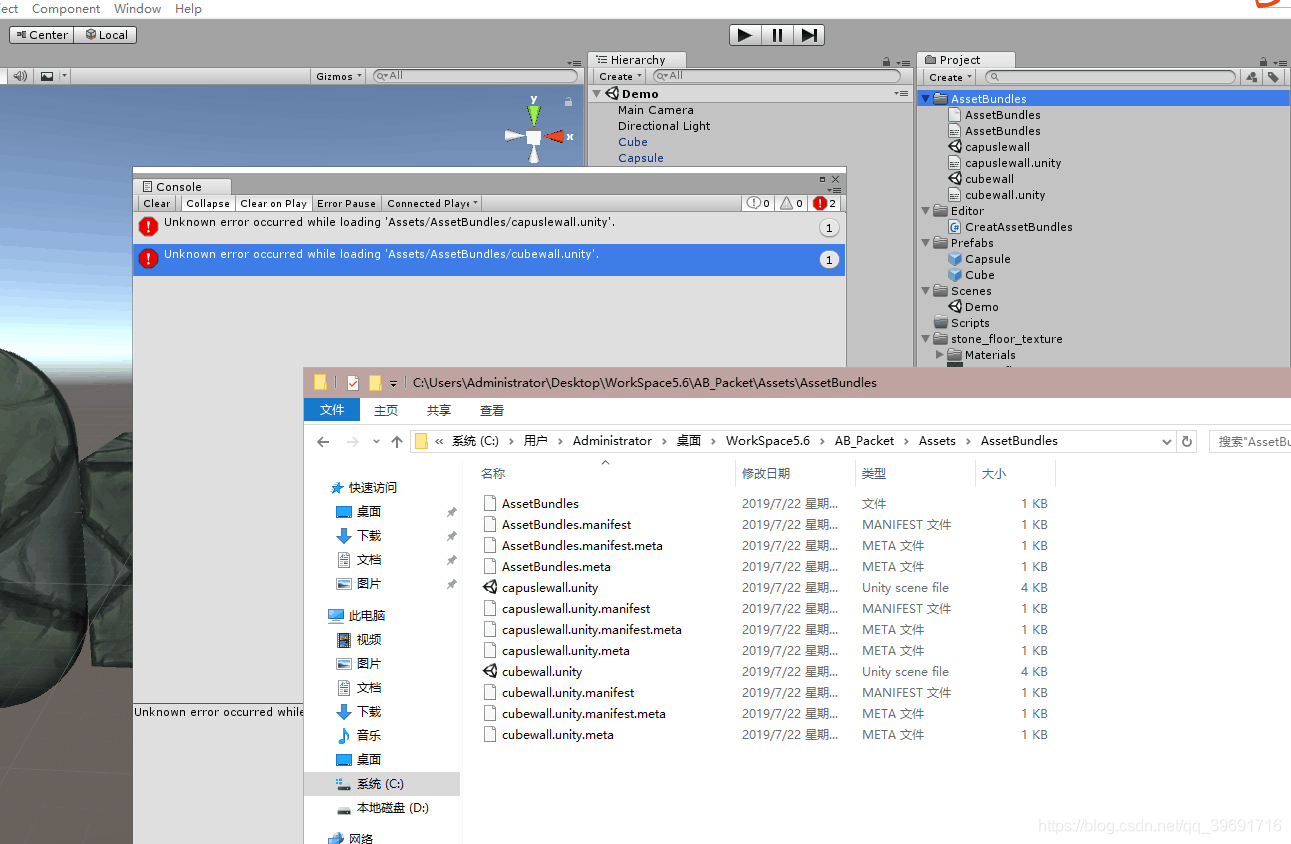Collapse the Editor folder in Project
The image size is (1291, 844).
tap(926, 211)
